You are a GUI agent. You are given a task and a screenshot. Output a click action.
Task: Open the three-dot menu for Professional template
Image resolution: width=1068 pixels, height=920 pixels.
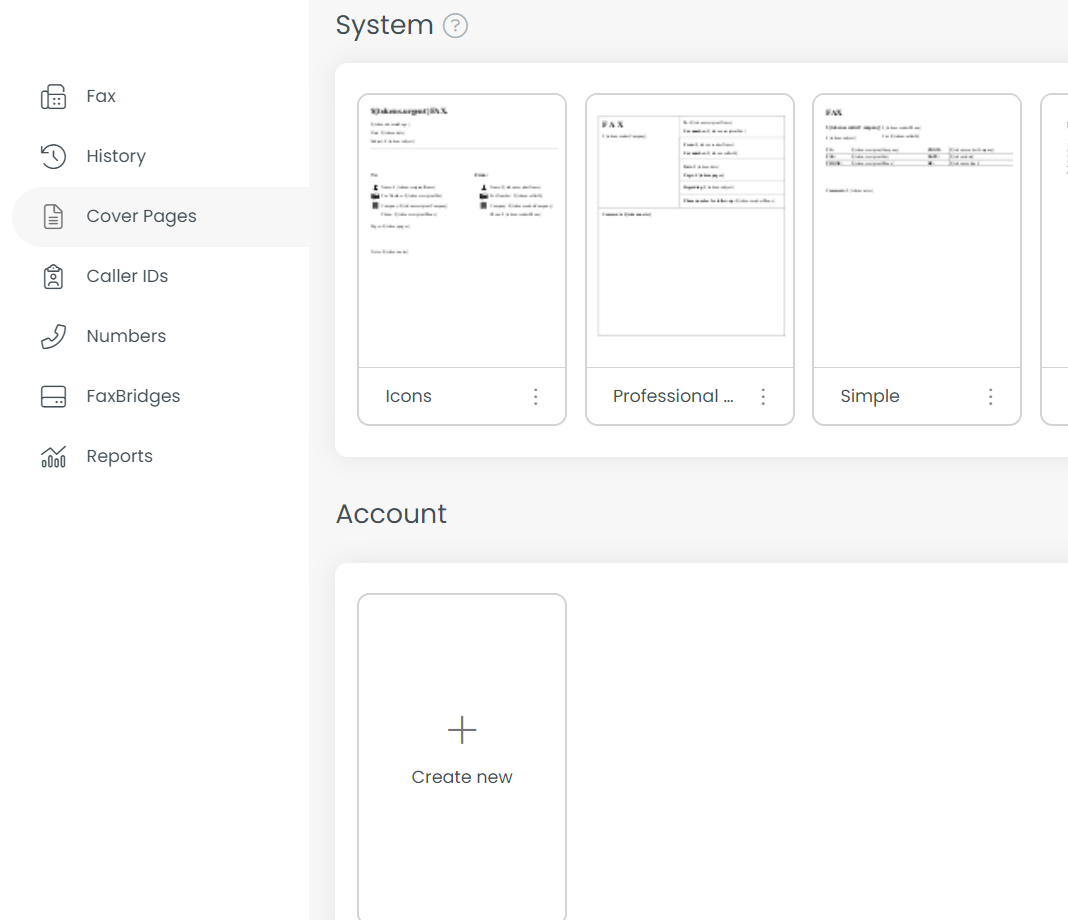(x=763, y=397)
